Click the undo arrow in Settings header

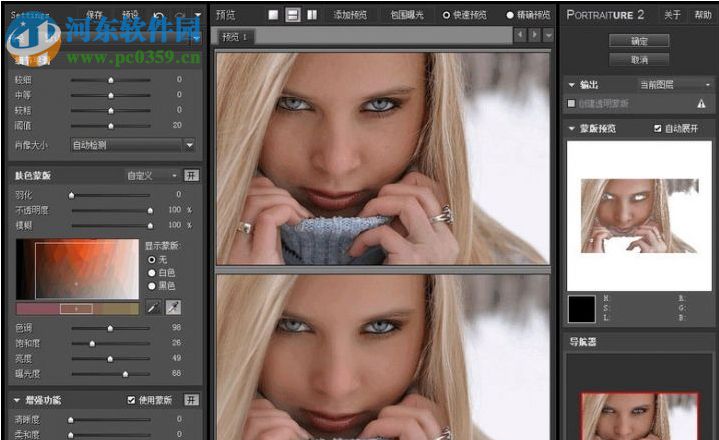(159, 16)
